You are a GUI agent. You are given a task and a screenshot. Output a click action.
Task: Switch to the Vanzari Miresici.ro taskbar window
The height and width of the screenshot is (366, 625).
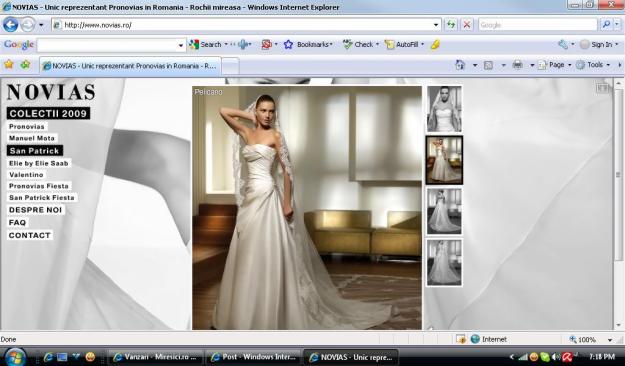[x=155, y=357]
